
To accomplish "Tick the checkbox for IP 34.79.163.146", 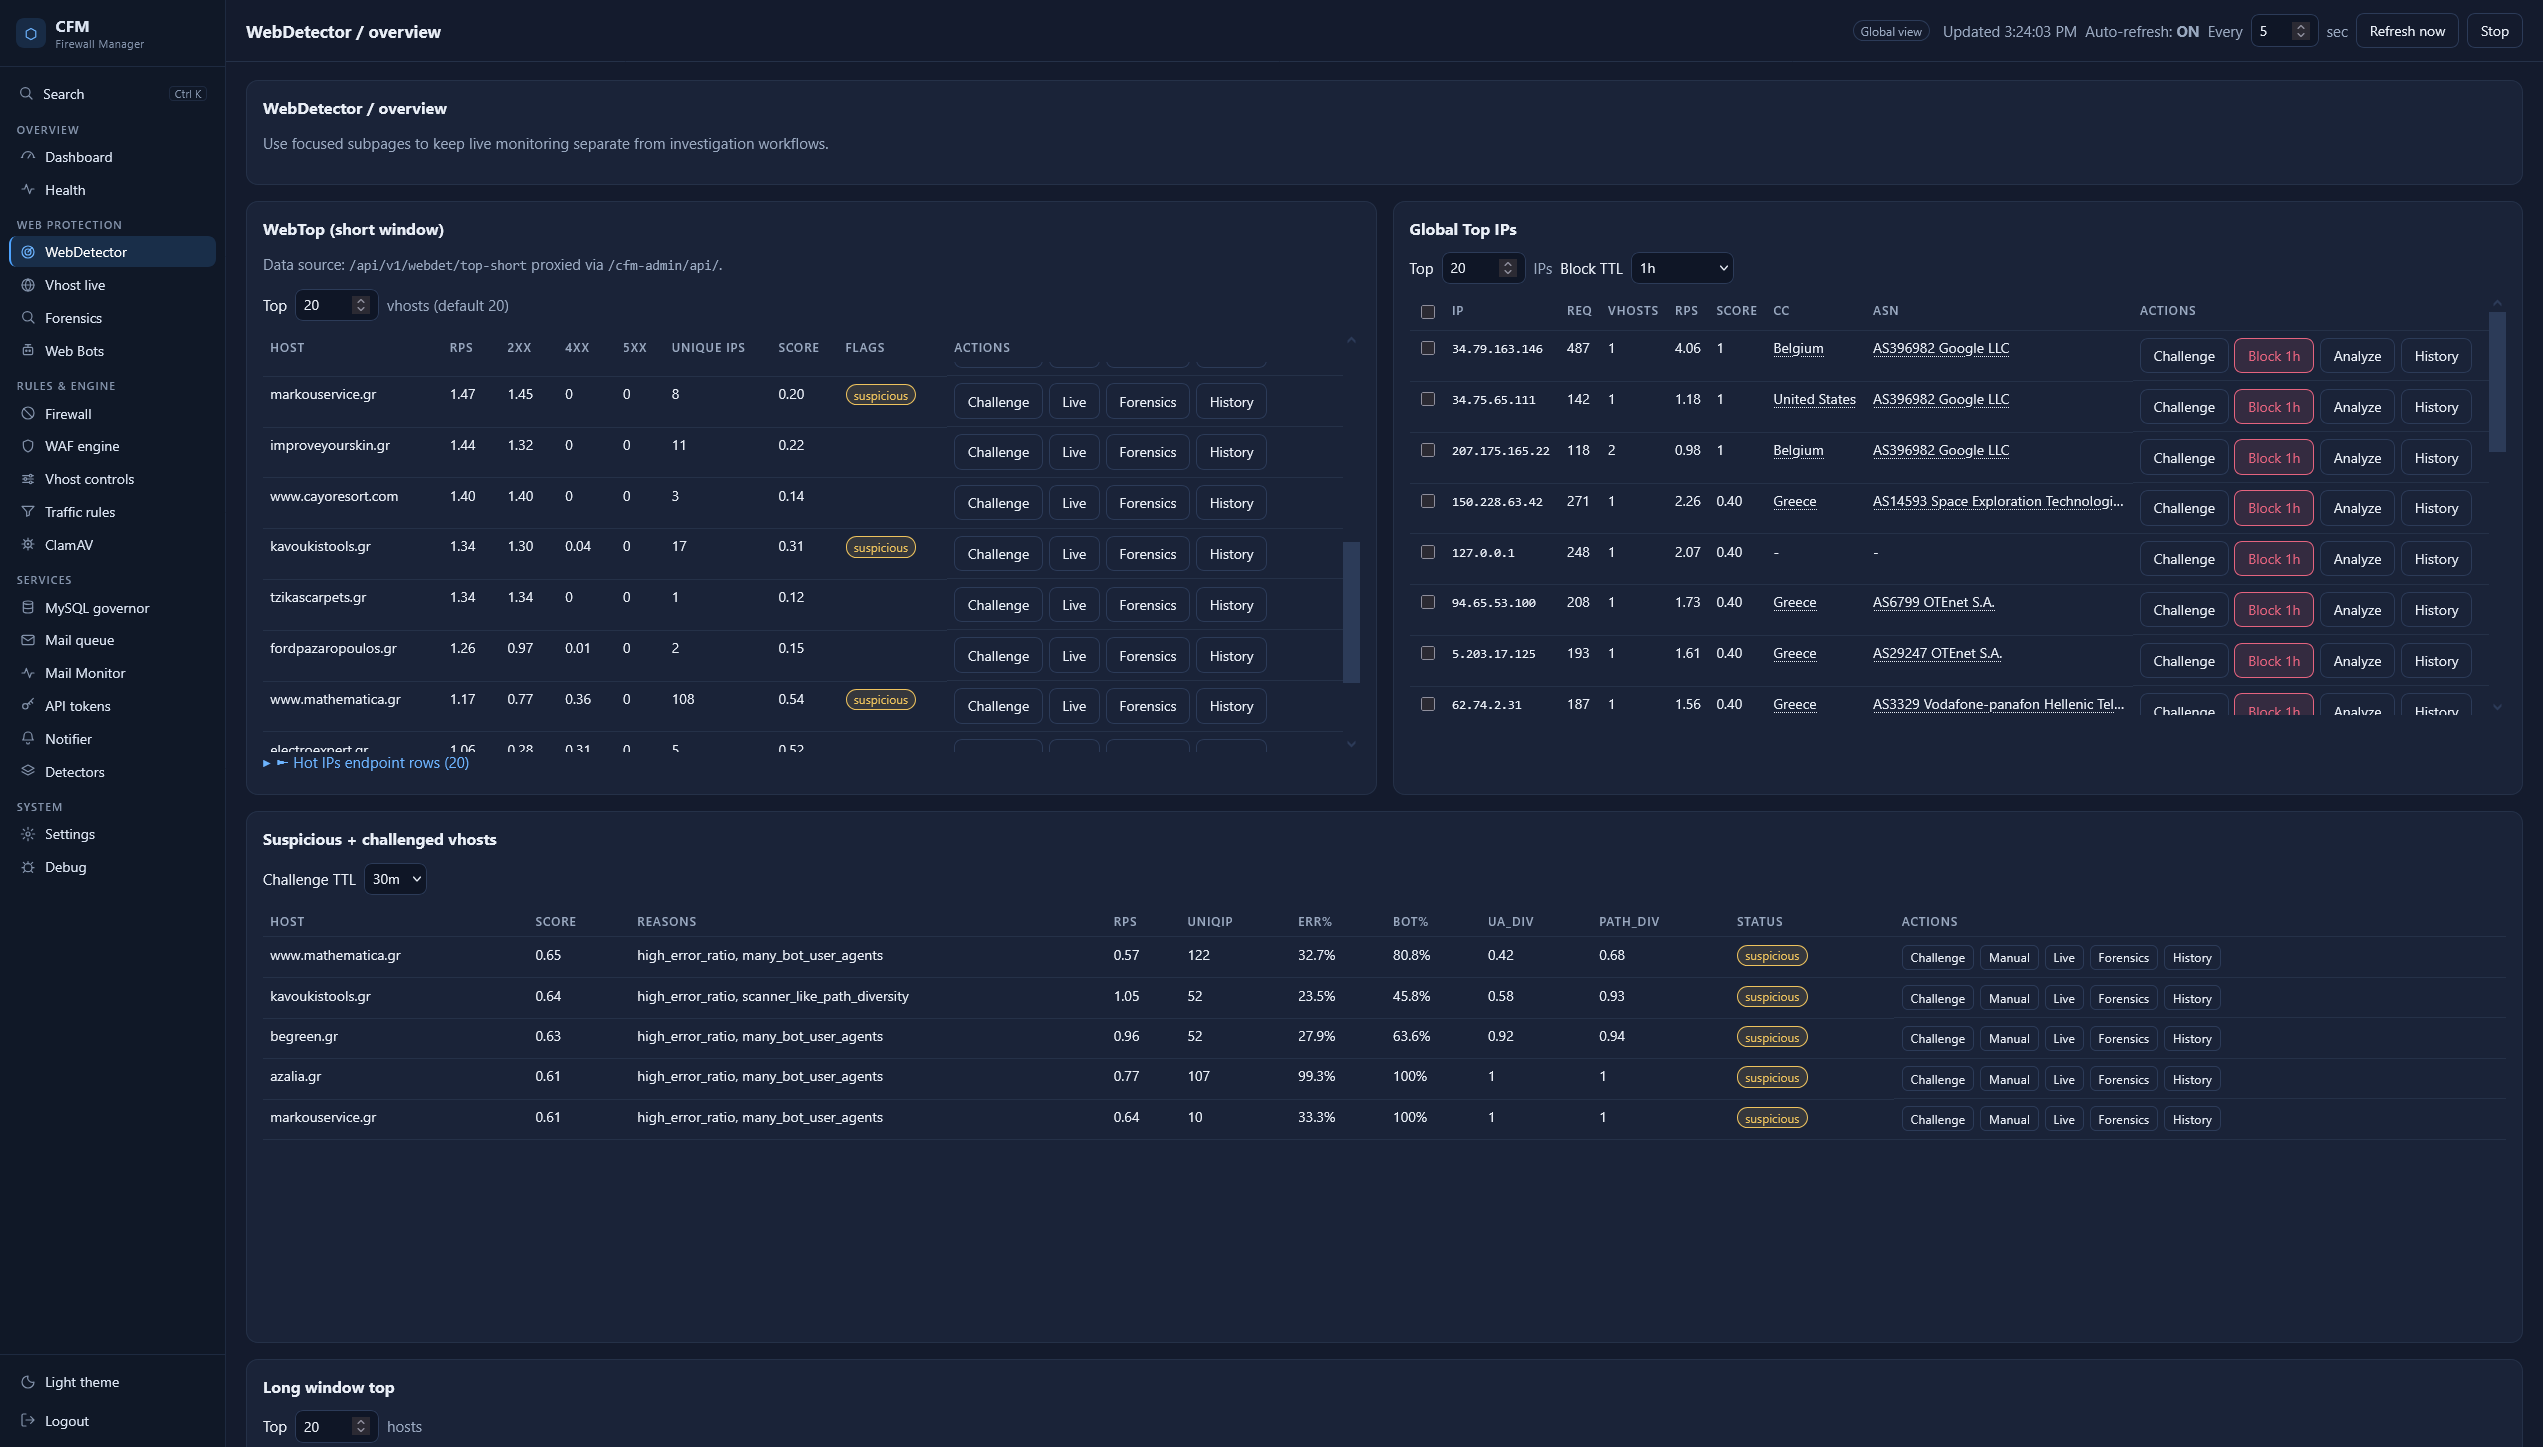I will coord(1428,348).
